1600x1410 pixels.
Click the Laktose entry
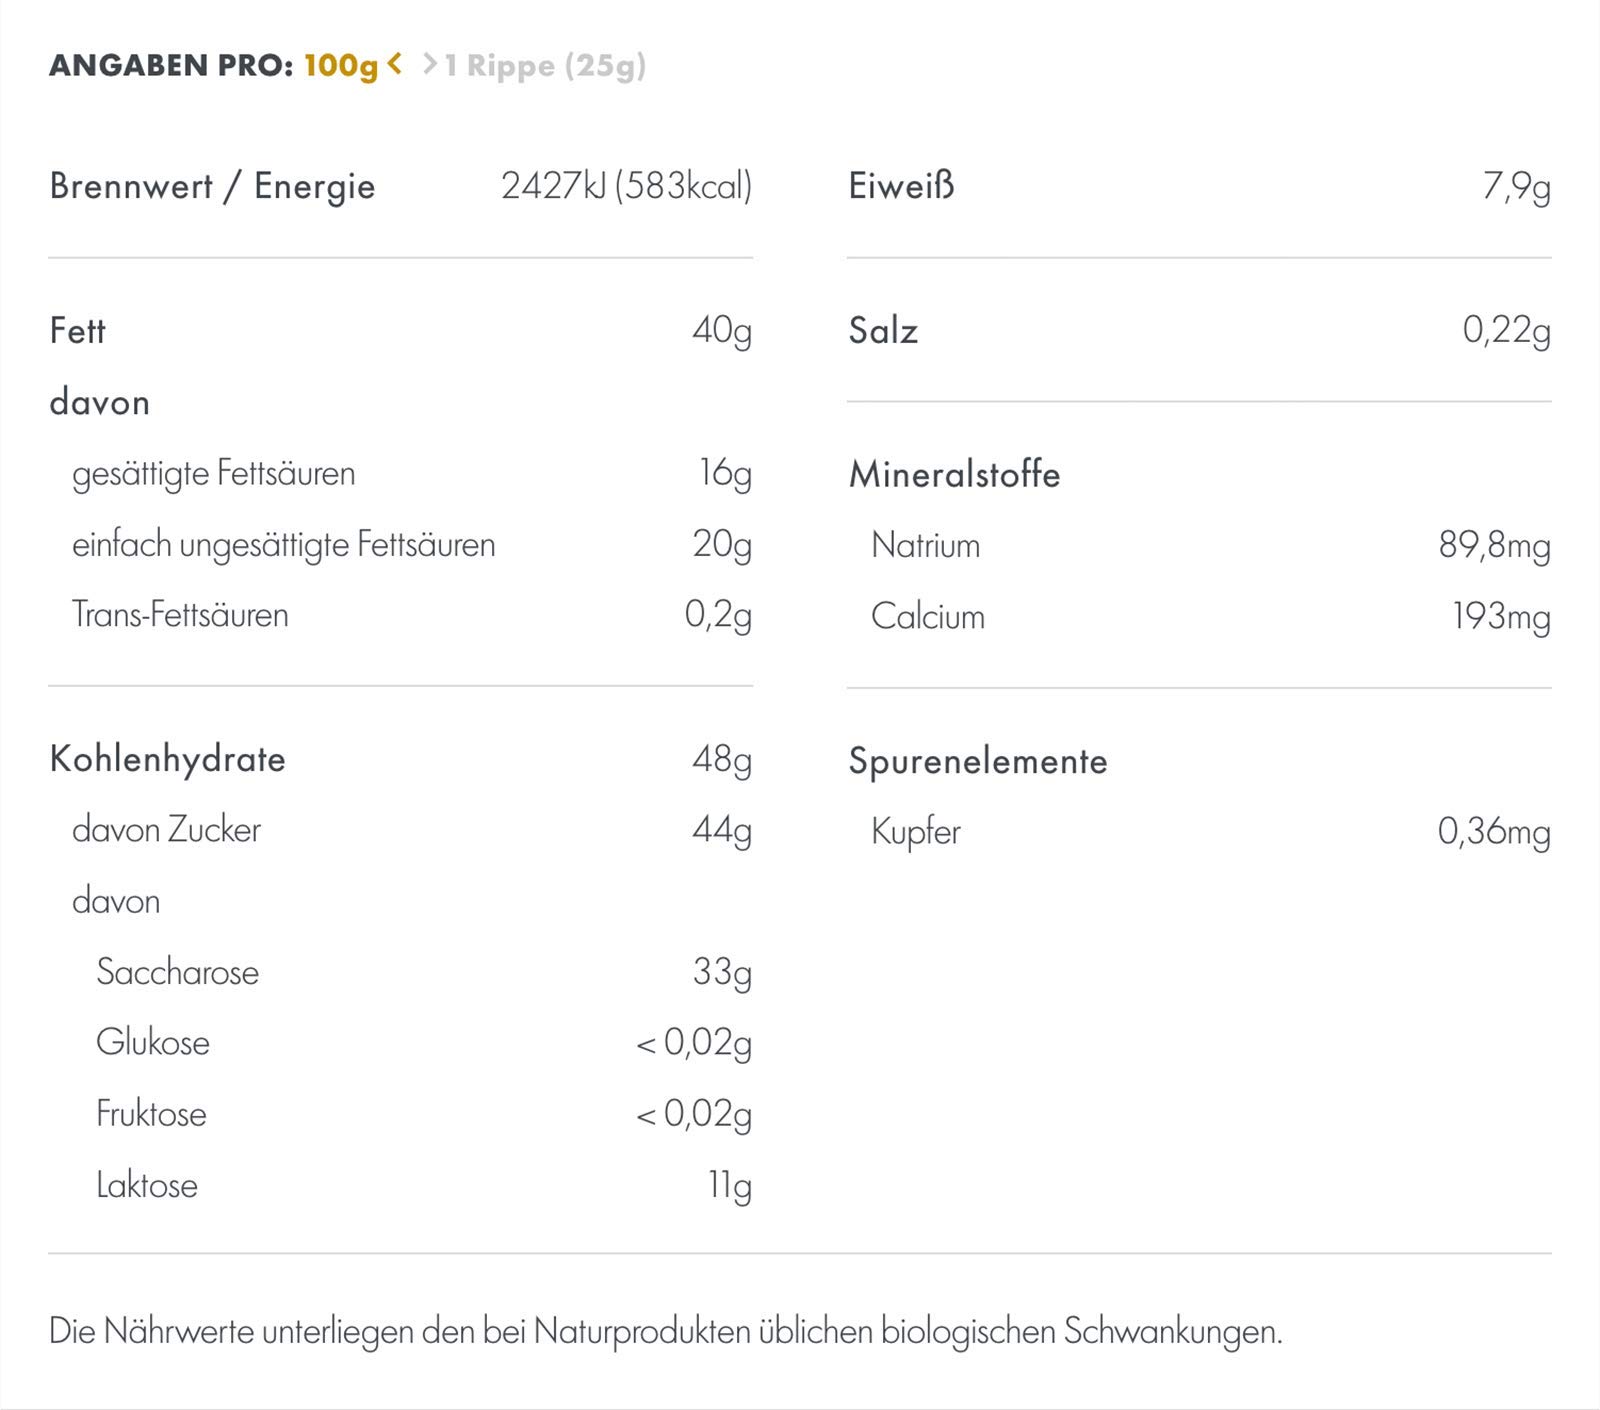[147, 1185]
